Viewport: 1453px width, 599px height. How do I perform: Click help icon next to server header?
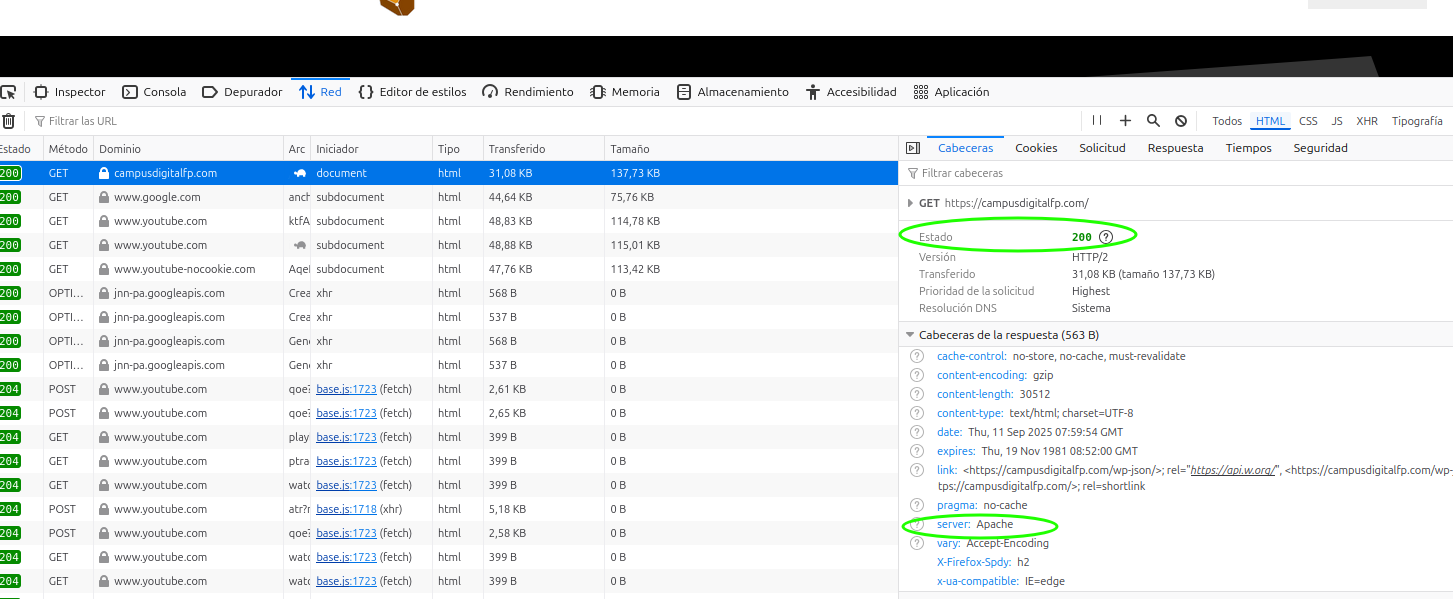click(x=917, y=525)
